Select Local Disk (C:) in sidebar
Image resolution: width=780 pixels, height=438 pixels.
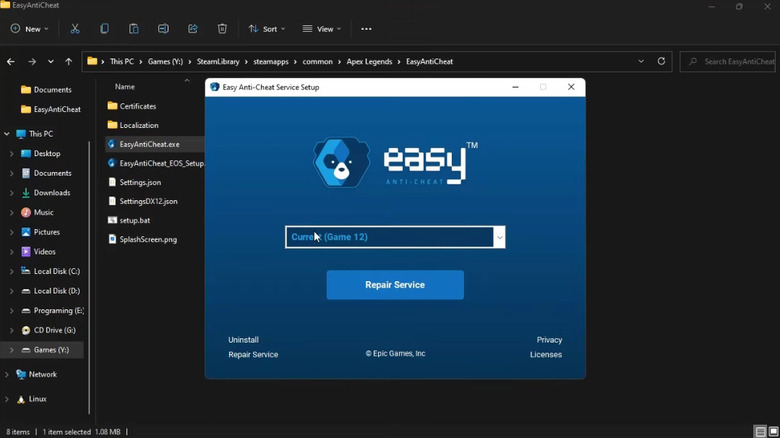point(50,271)
